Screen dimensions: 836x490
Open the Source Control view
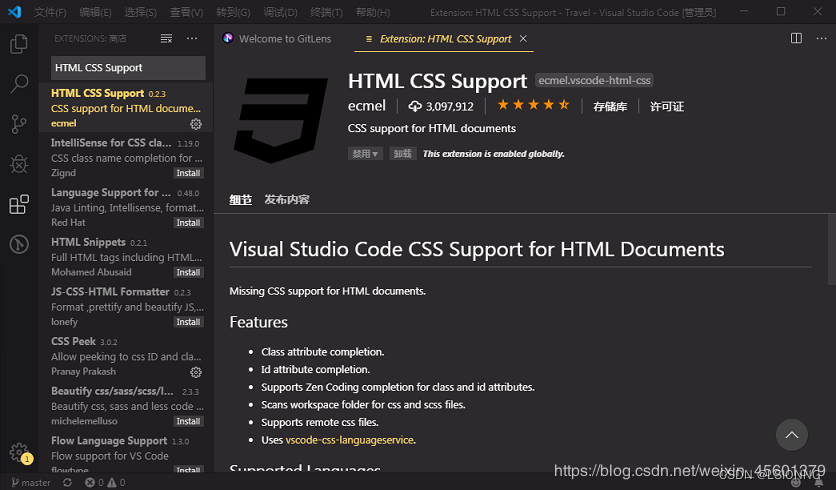click(x=19, y=124)
